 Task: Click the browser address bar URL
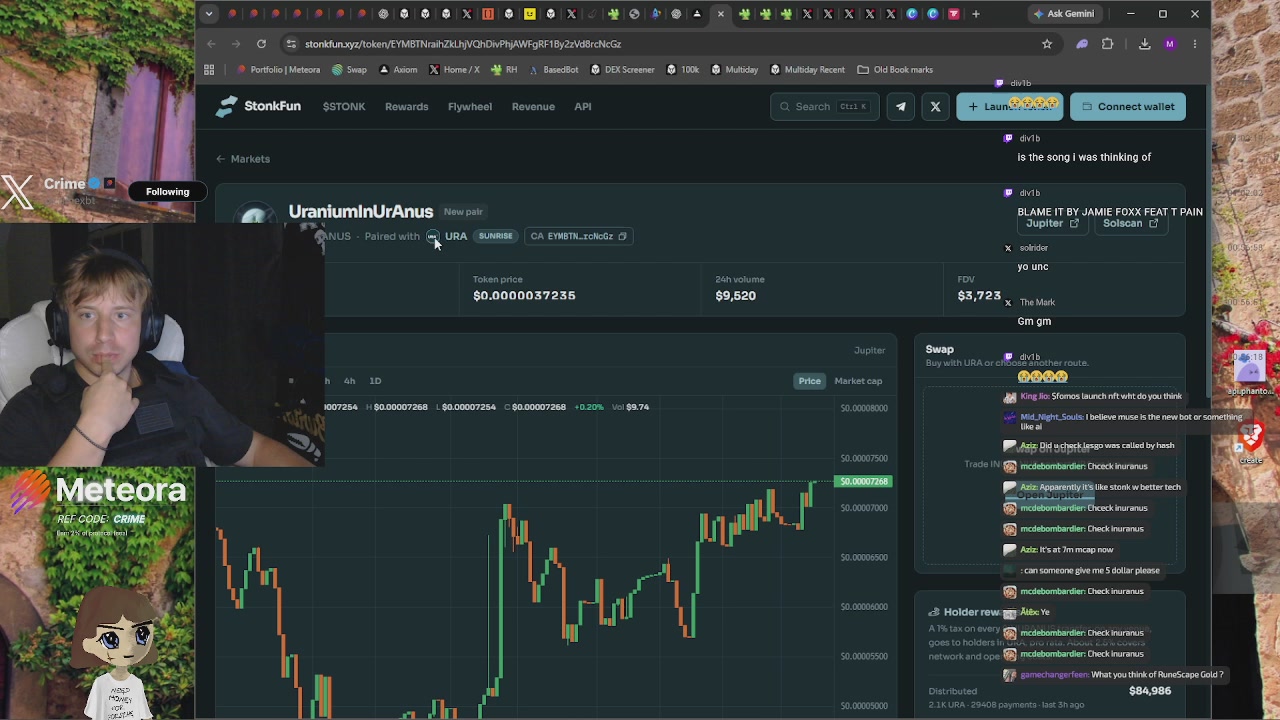(463, 44)
